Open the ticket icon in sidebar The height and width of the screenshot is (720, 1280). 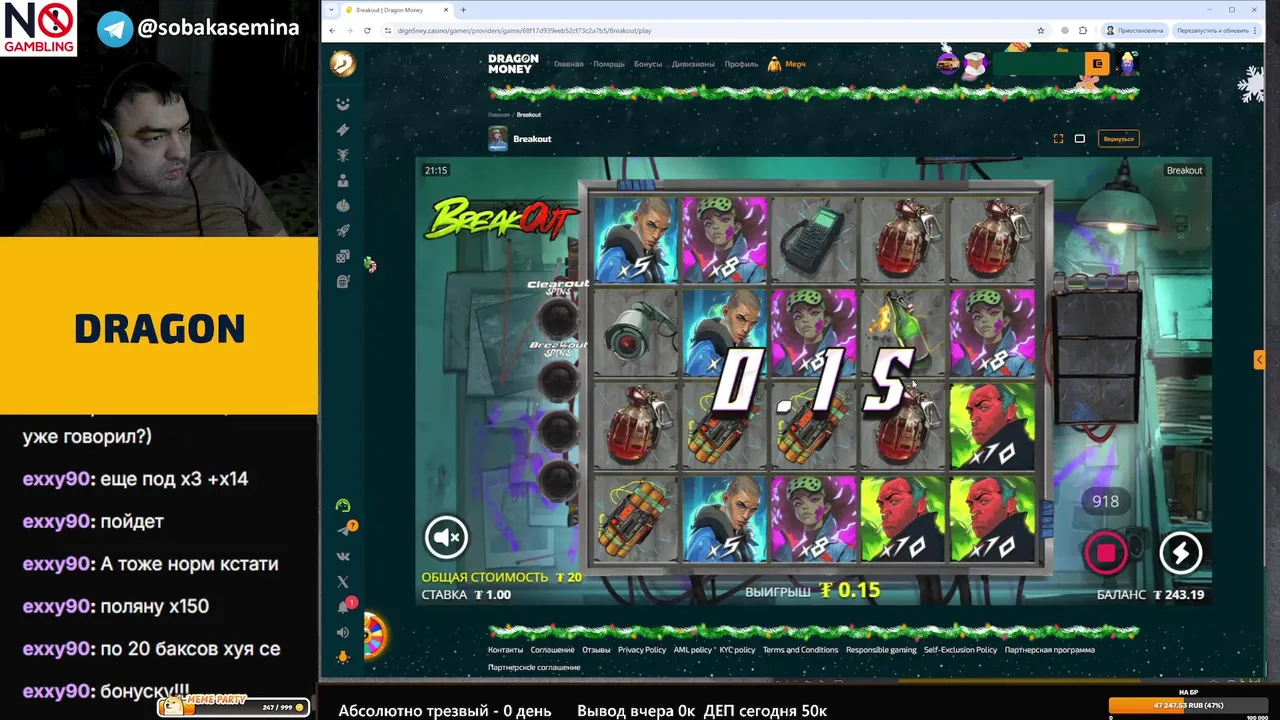[x=343, y=130]
